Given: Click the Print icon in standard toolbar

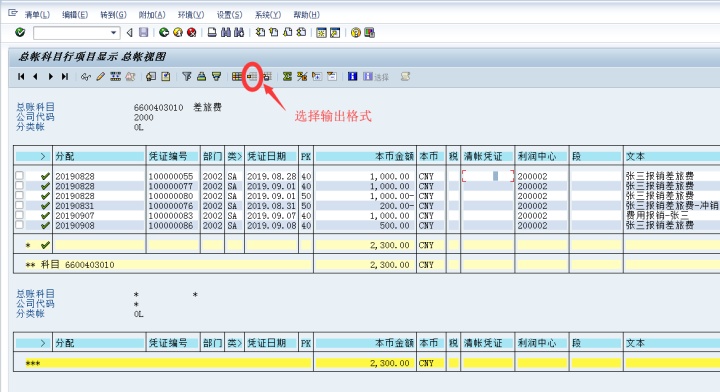Looking at the screenshot, I should pos(212,33).
